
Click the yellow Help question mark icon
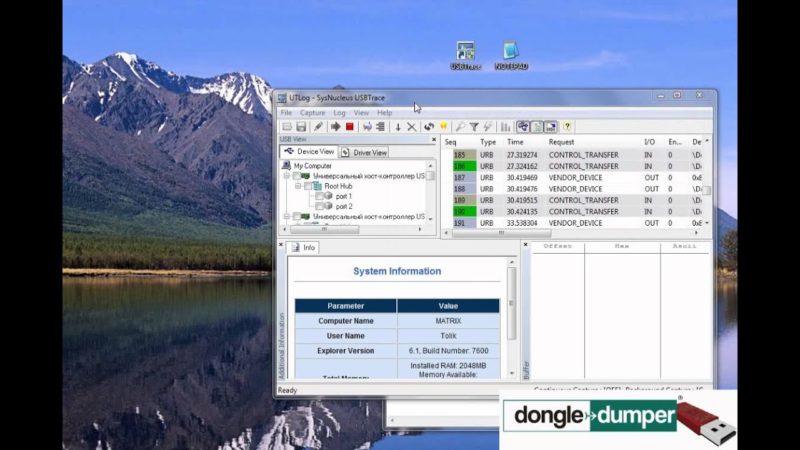(x=567, y=127)
